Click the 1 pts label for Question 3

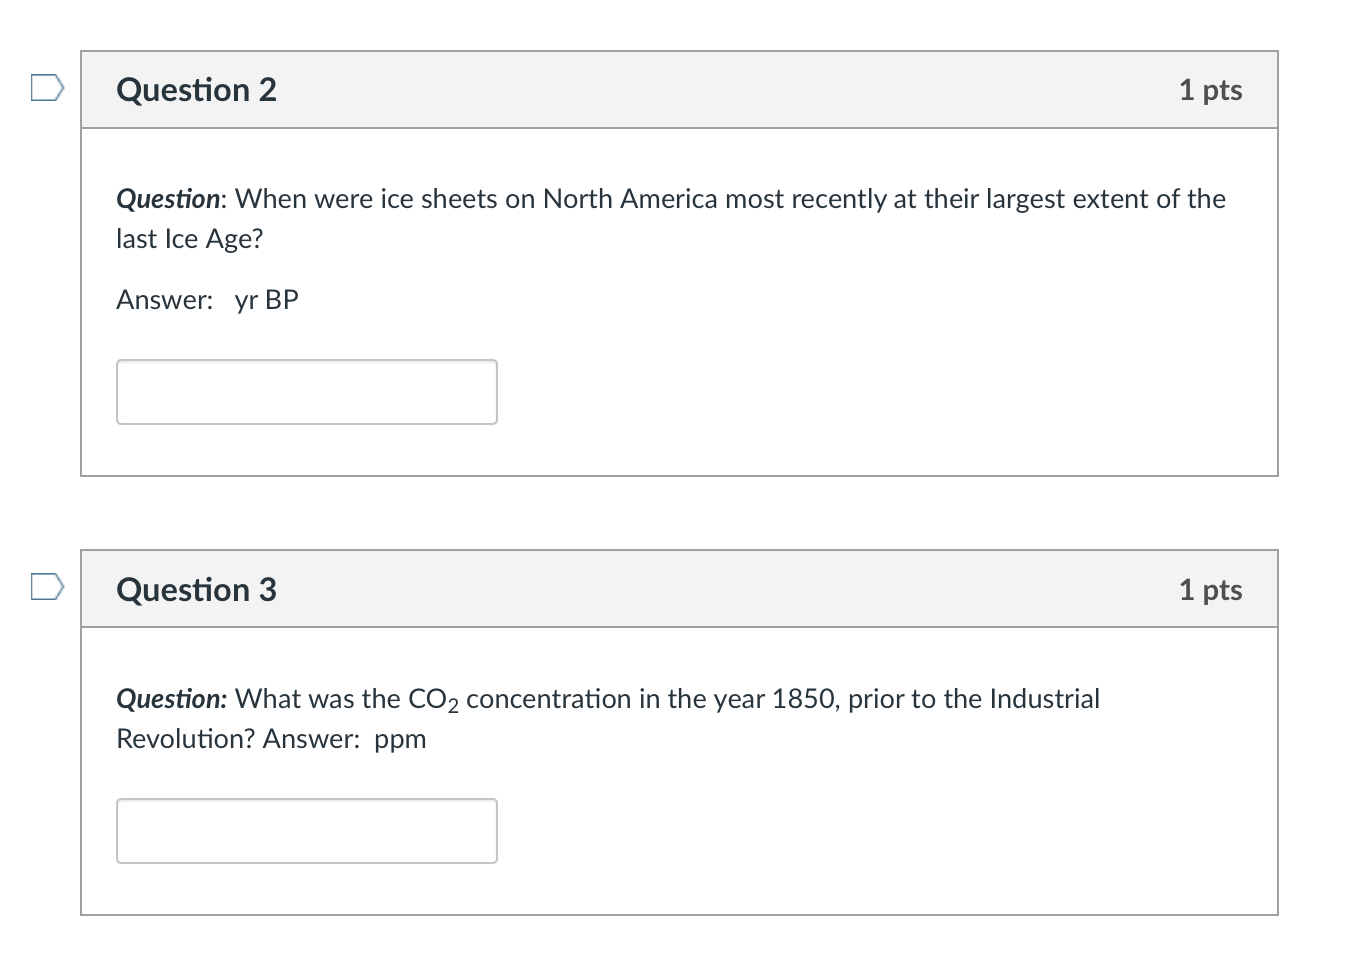pos(1210,590)
